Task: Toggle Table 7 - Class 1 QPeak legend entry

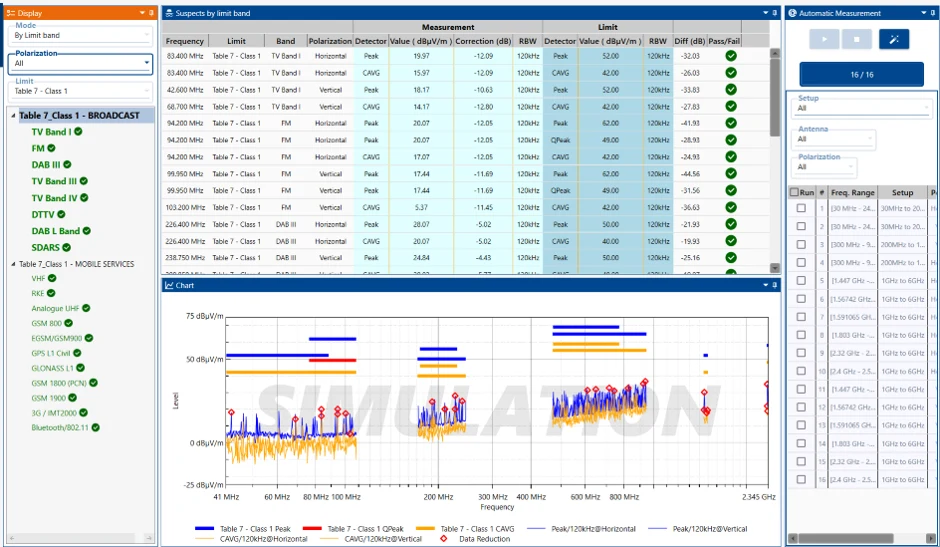Action: 353,528
